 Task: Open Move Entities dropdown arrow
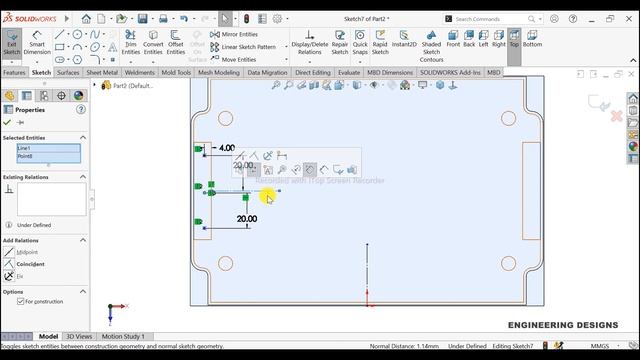click(286, 60)
